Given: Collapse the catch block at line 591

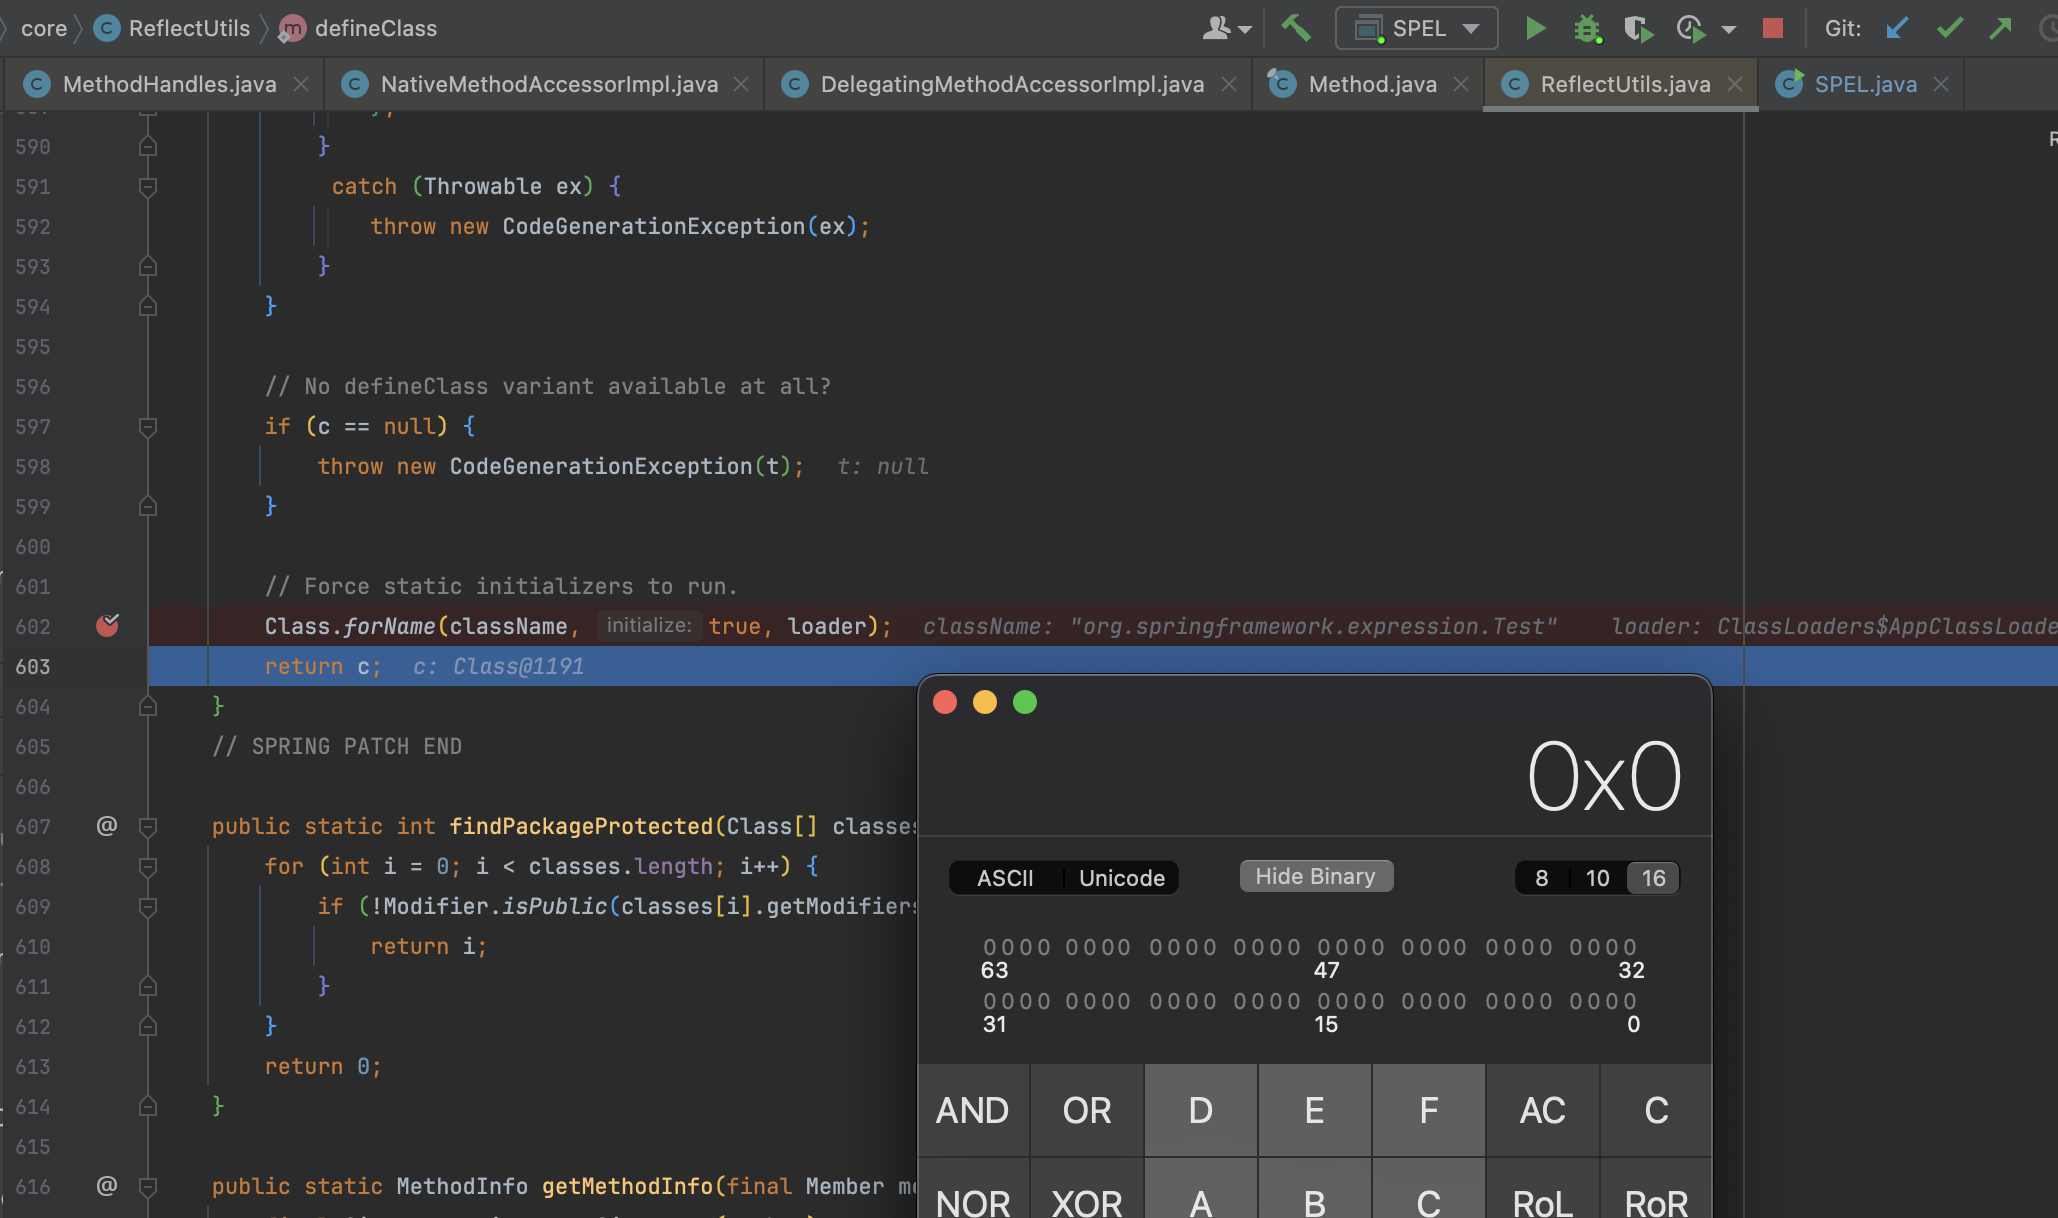Looking at the screenshot, I should [x=148, y=186].
